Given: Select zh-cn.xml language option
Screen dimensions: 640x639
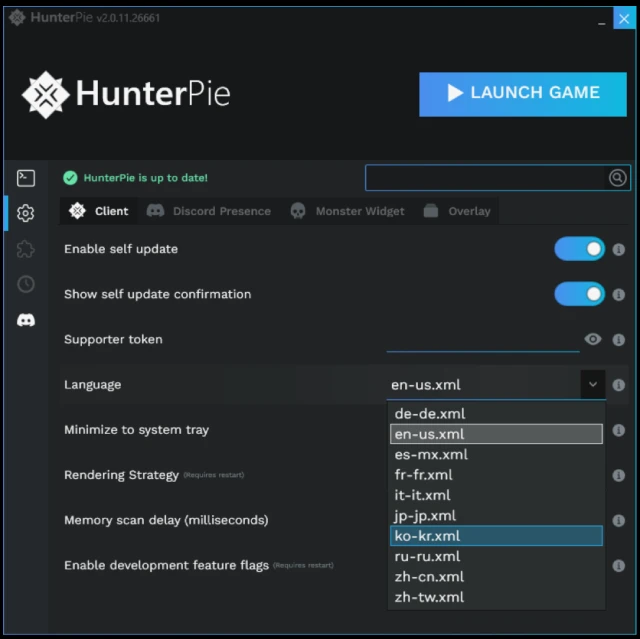Looking at the screenshot, I should click(x=496, y=577).
